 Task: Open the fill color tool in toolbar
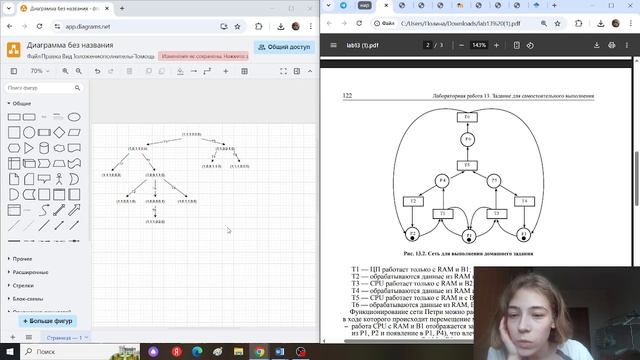click(x=180, y=71)
